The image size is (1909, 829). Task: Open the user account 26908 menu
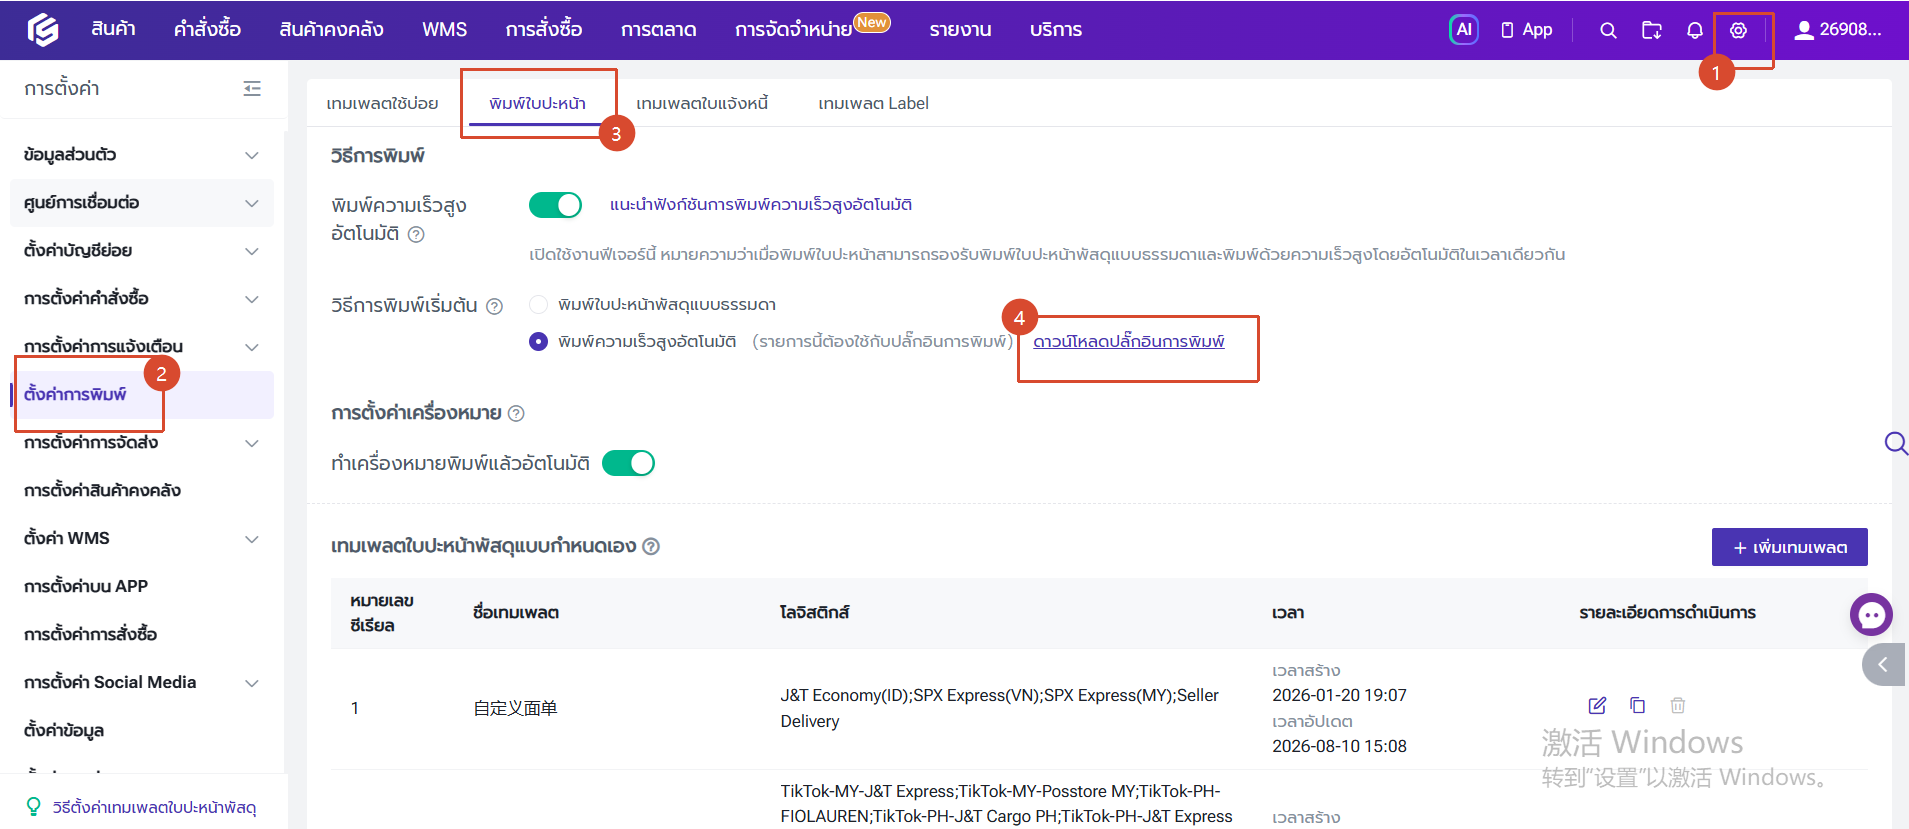coord(1838,30)
